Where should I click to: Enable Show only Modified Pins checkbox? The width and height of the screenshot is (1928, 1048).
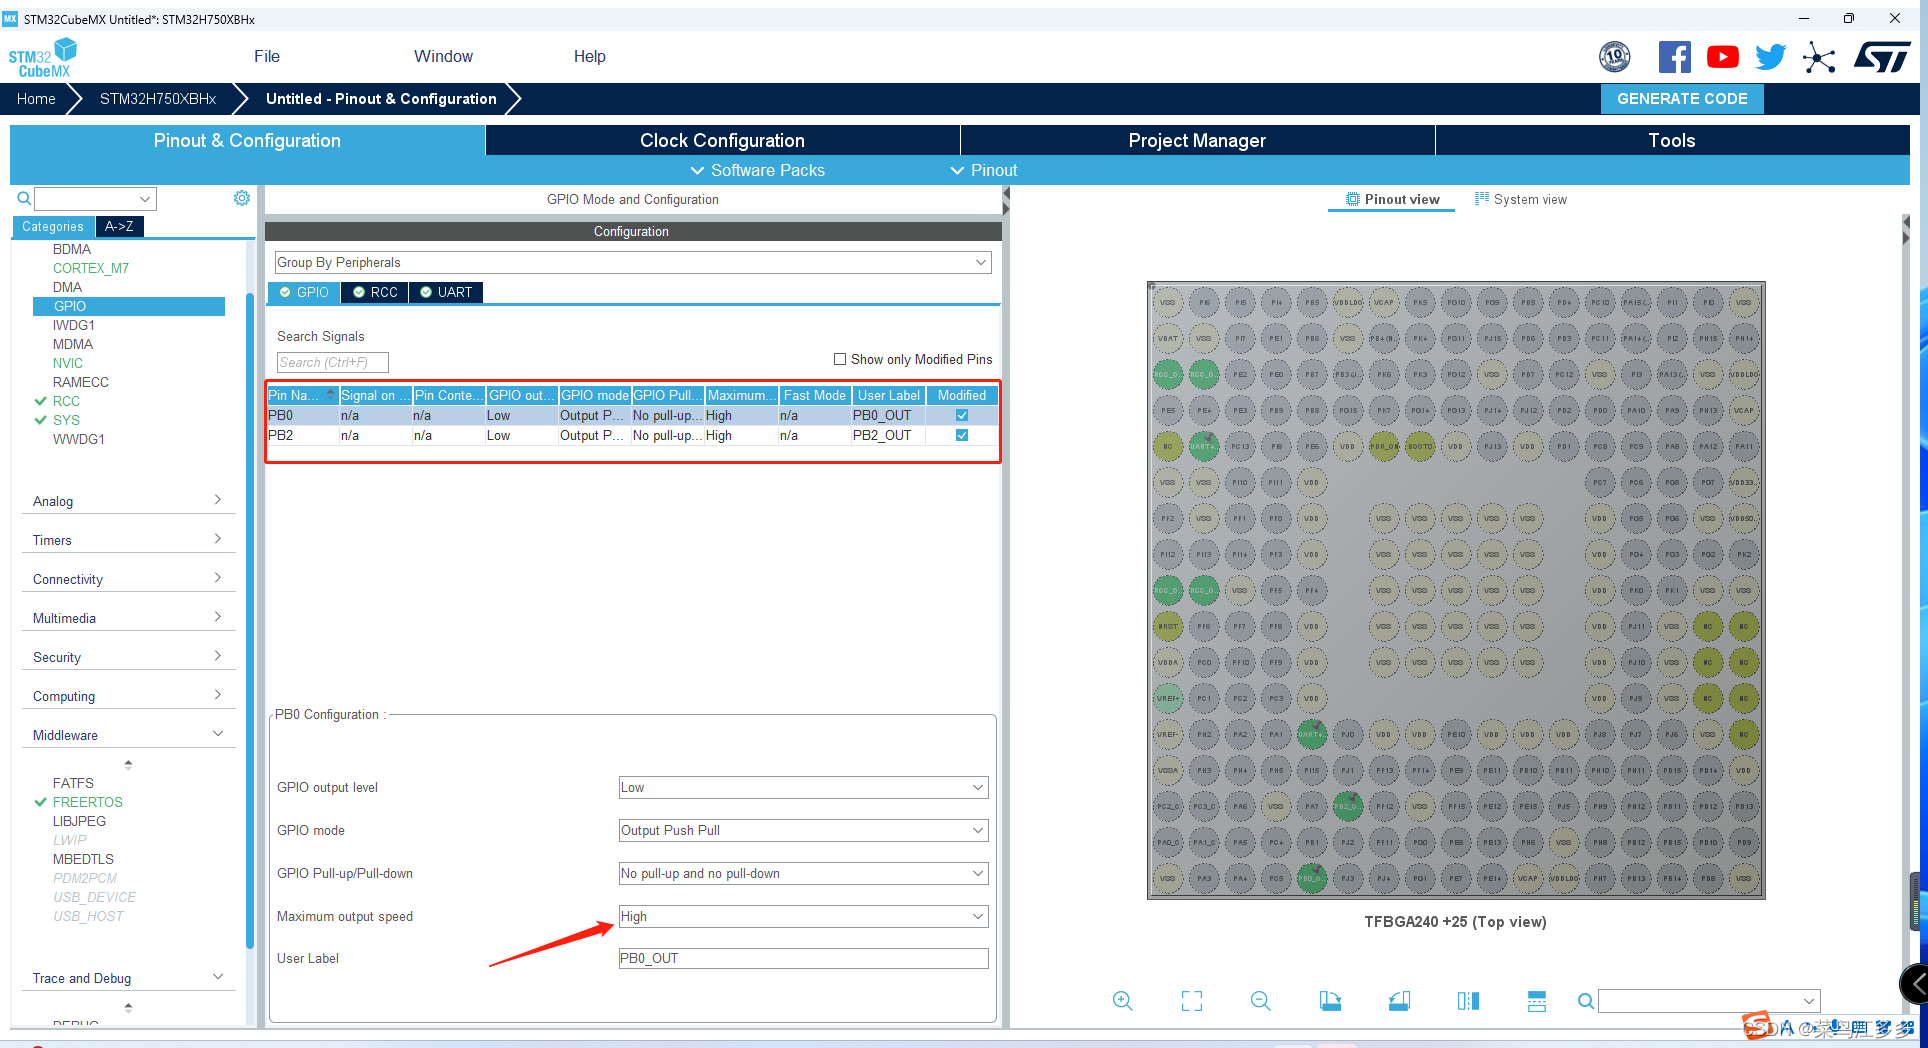840,359
